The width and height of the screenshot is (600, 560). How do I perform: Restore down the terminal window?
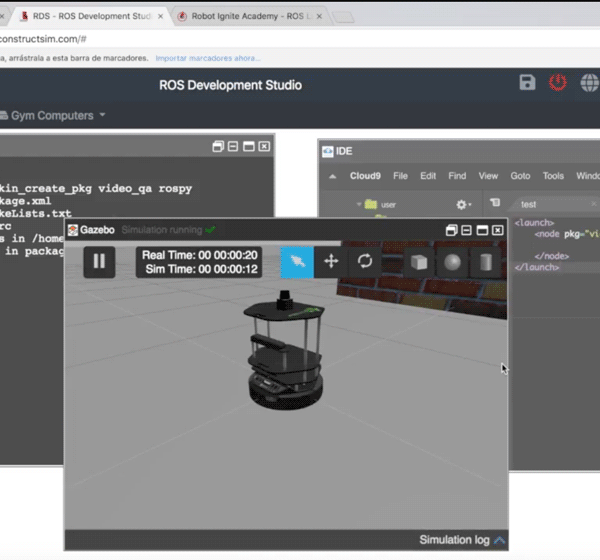(218, 147)
